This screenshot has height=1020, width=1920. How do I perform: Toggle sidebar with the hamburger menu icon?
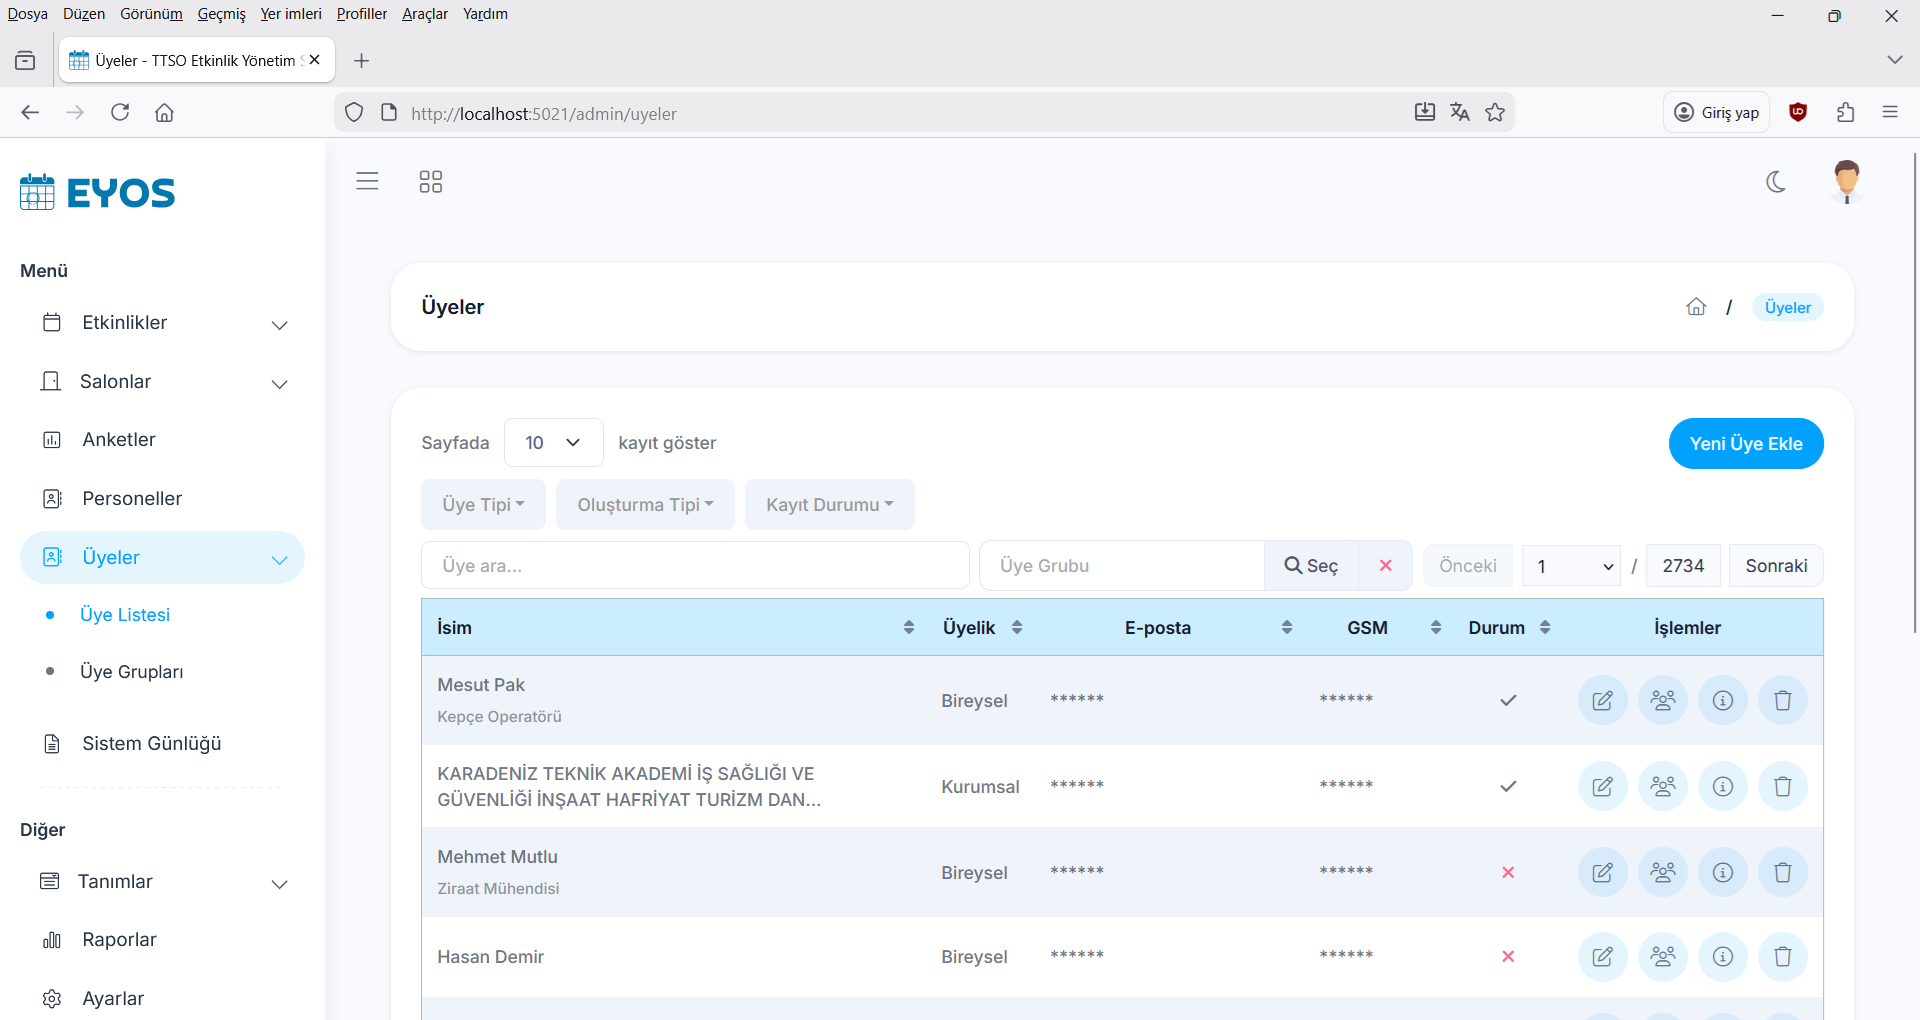coord(367,181)
